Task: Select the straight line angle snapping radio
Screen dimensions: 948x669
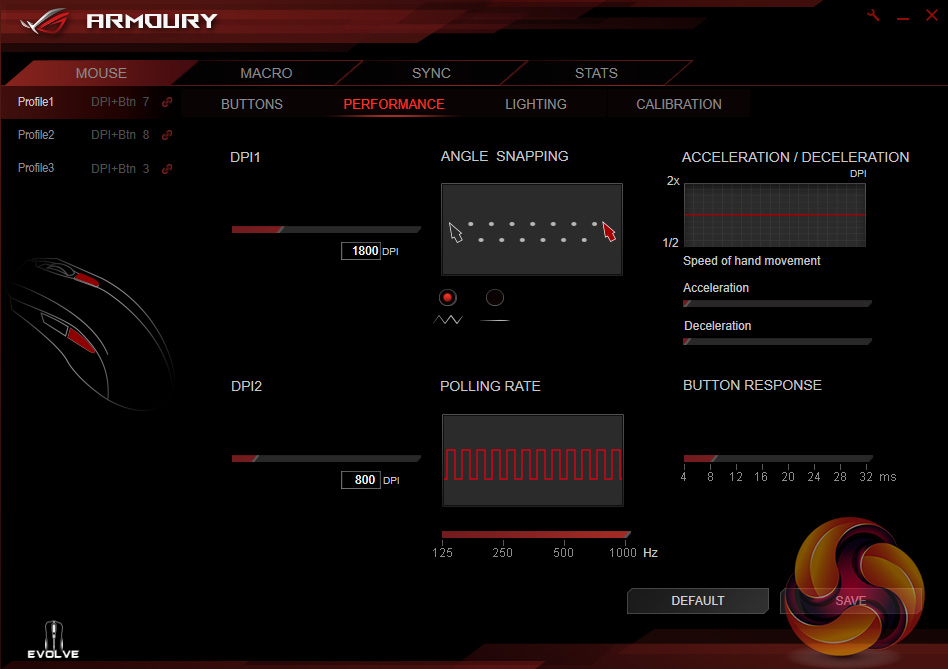Action: coord(495,297)
